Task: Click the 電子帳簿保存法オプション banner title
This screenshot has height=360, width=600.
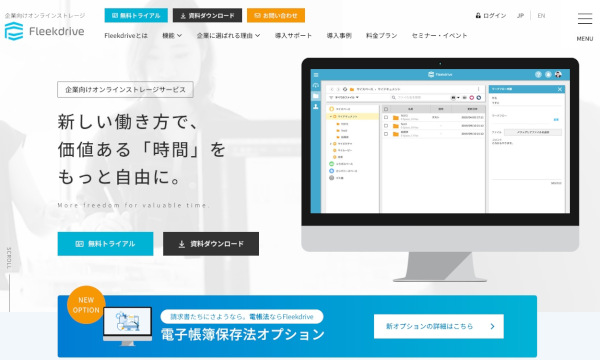Action: coord(243,334)
